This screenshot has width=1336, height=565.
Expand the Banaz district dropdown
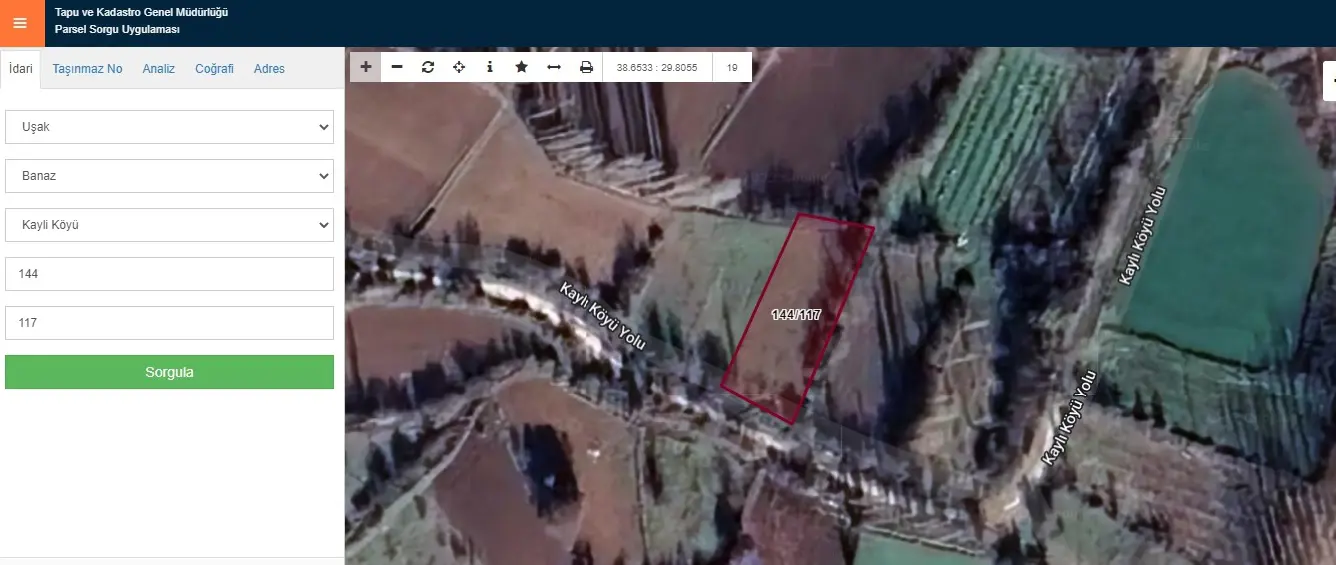click(x=169, y=176)
